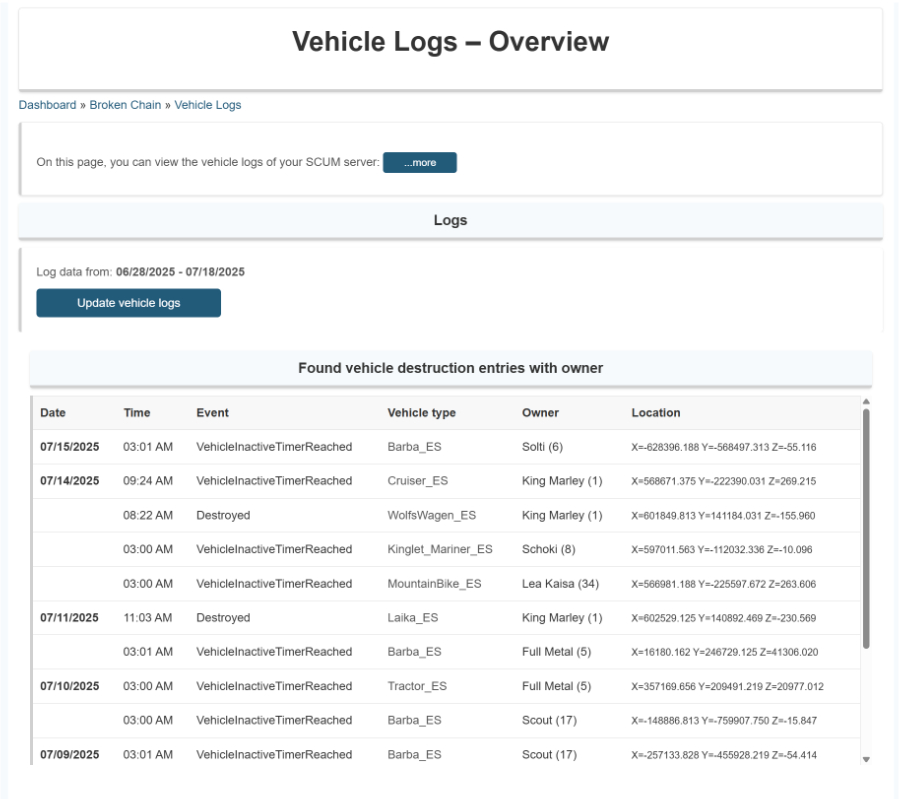Expand description with the ...more button

(x=419, y=163)
